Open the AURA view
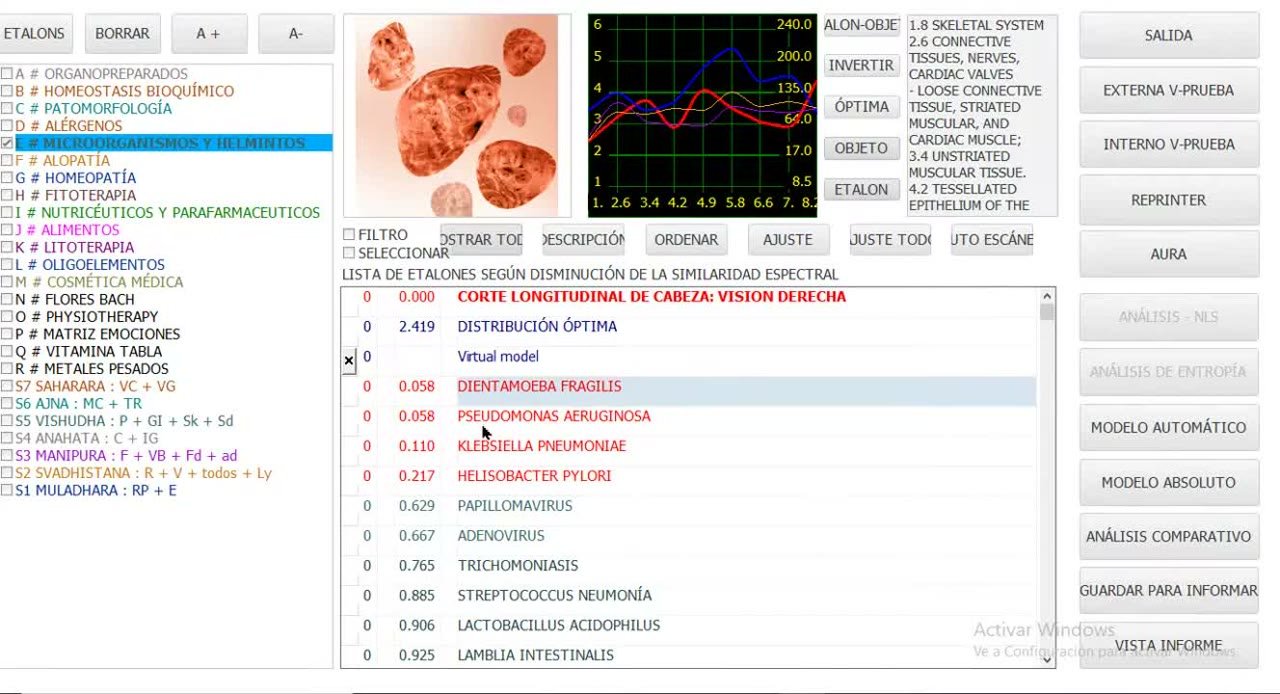The width and height of the screenshot is (1280, 694). point(1168,254)
